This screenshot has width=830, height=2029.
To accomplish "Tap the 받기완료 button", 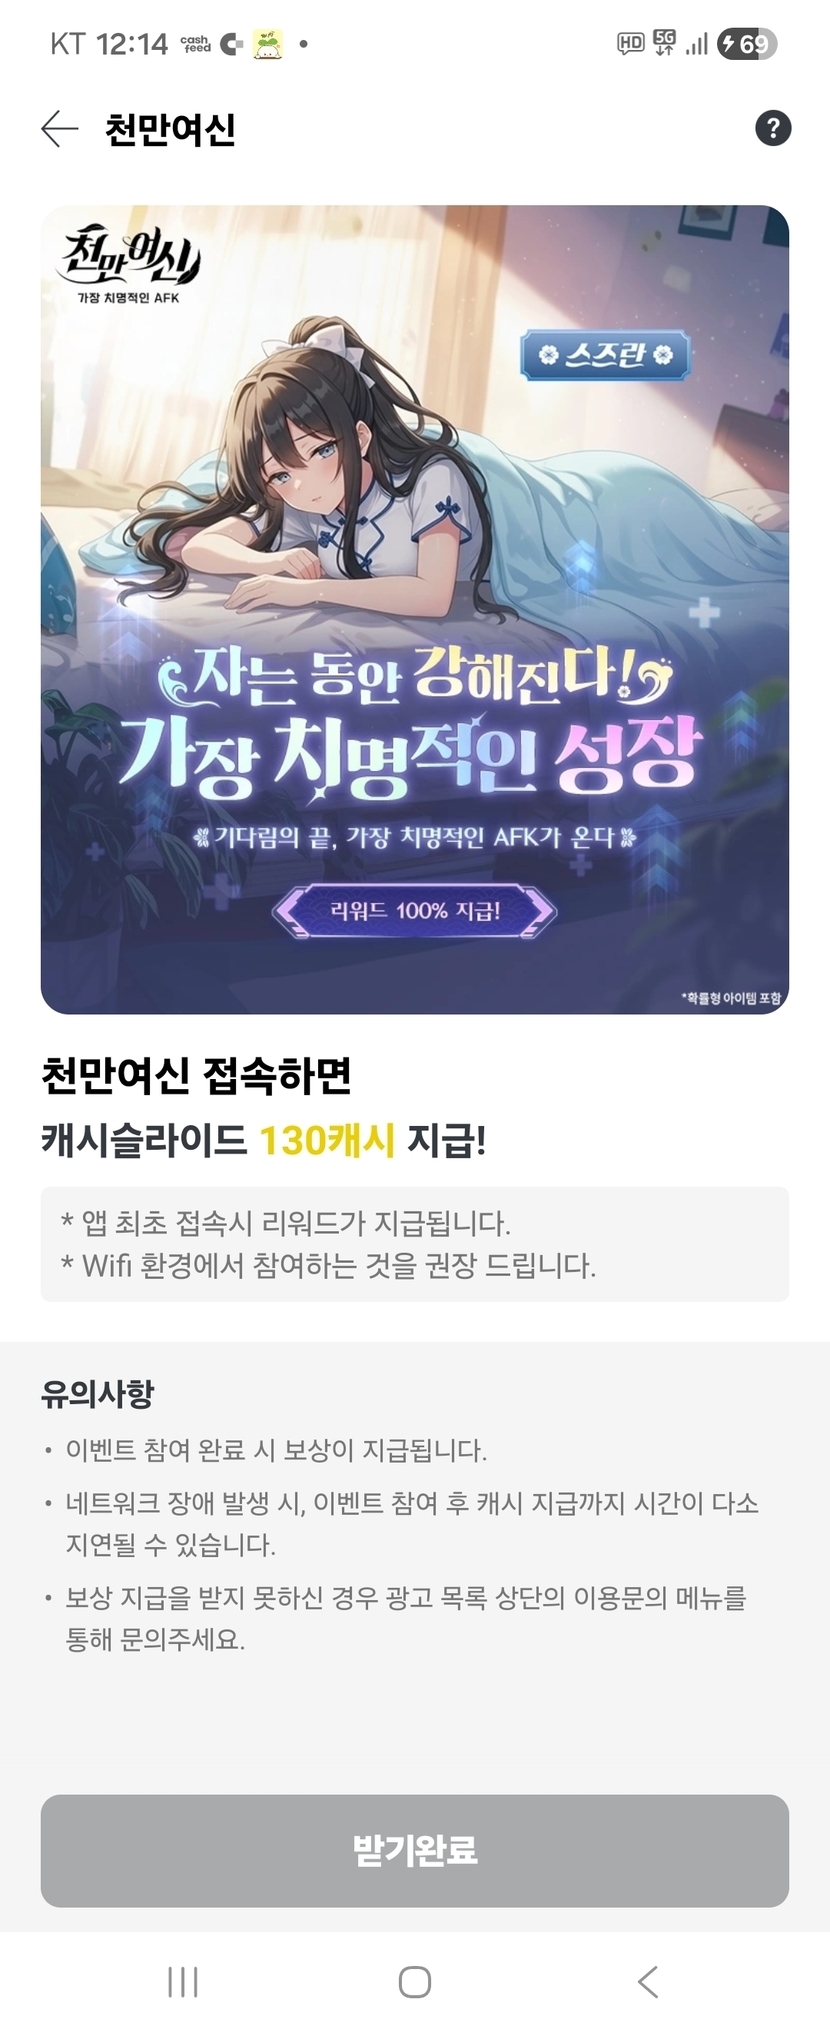I will pos(415,1850).
